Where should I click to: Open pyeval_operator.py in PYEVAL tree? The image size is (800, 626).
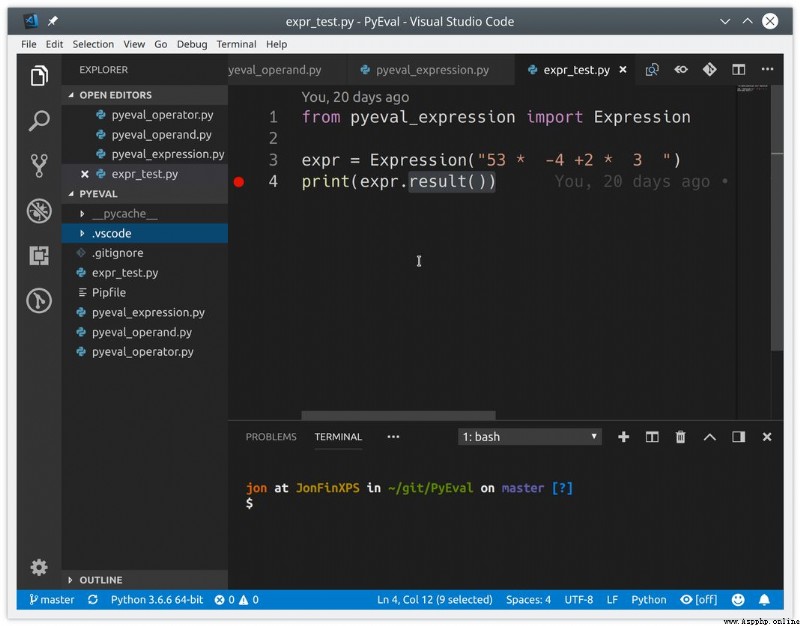[x=145, y=352]
